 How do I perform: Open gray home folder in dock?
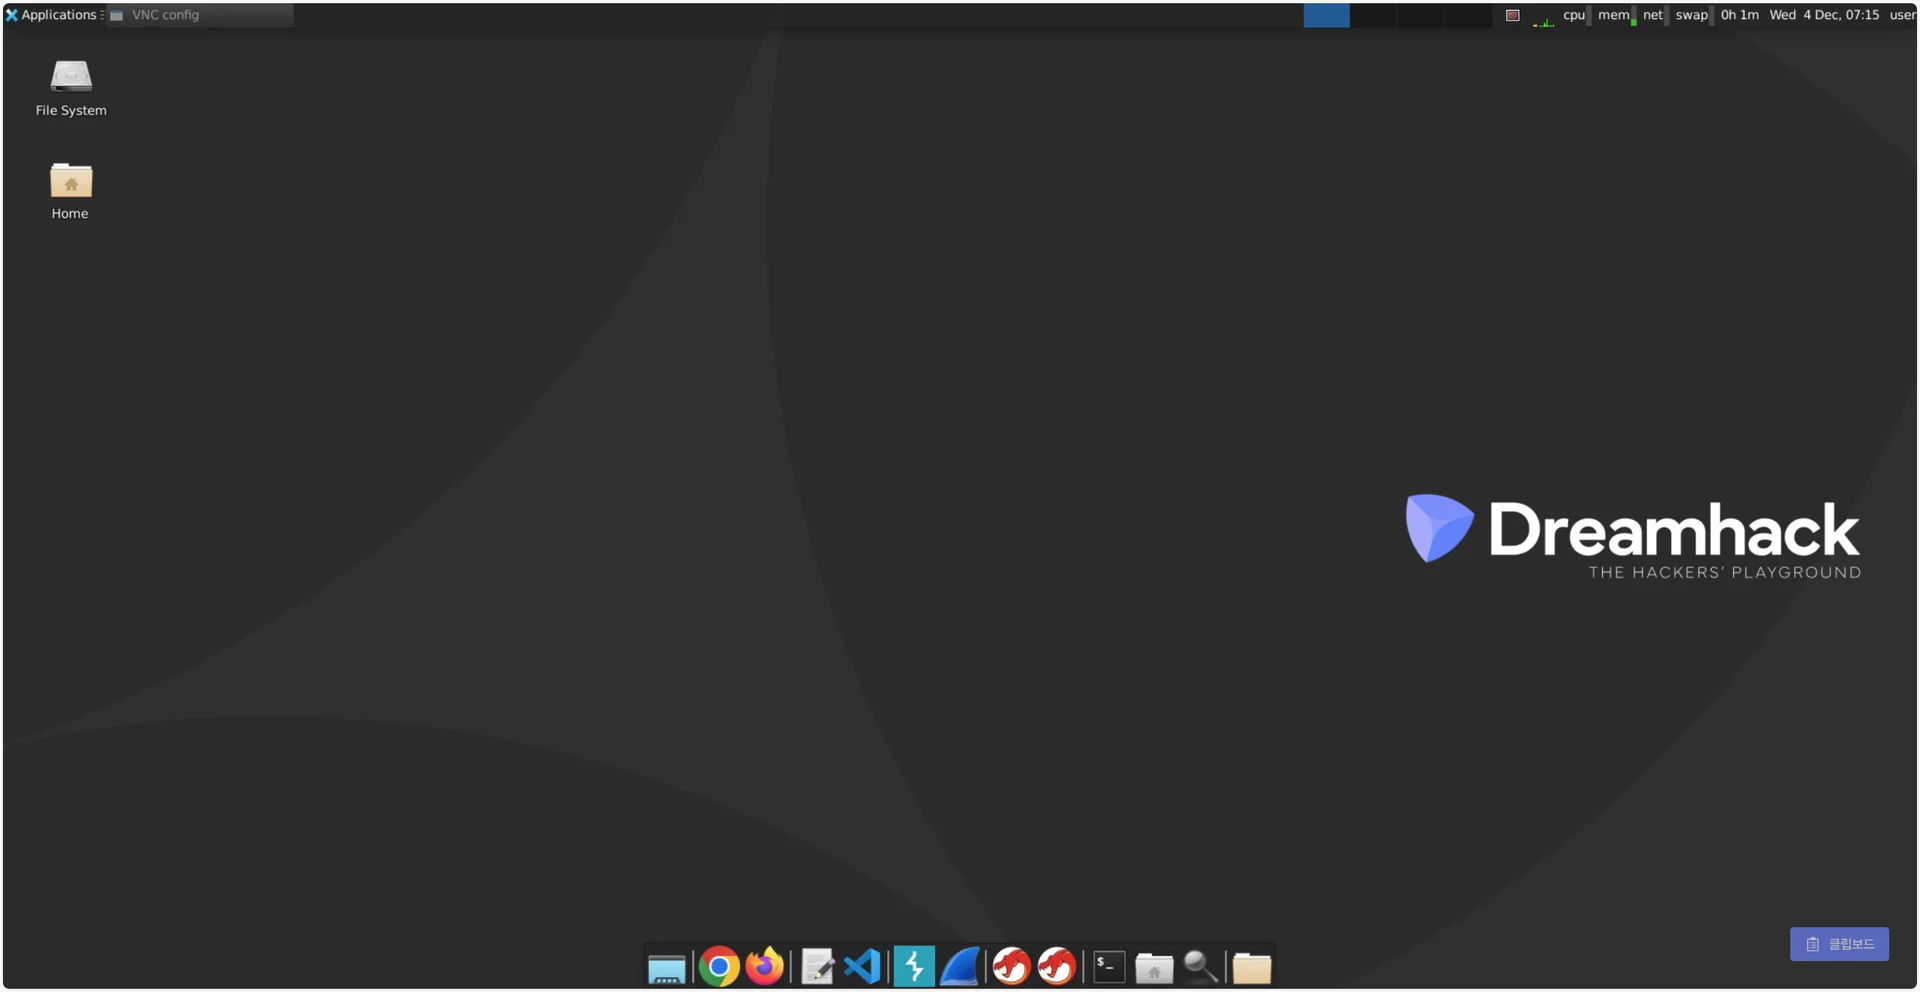coord(1154,968)
